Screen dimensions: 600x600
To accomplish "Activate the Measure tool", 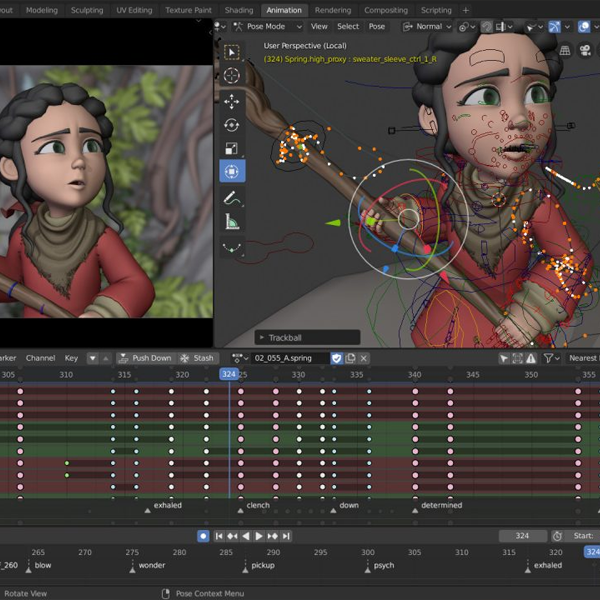I will [x=232, y=222].
